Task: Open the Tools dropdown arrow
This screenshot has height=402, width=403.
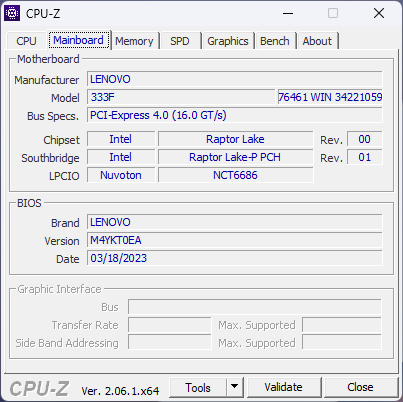Action: [235, 387]
